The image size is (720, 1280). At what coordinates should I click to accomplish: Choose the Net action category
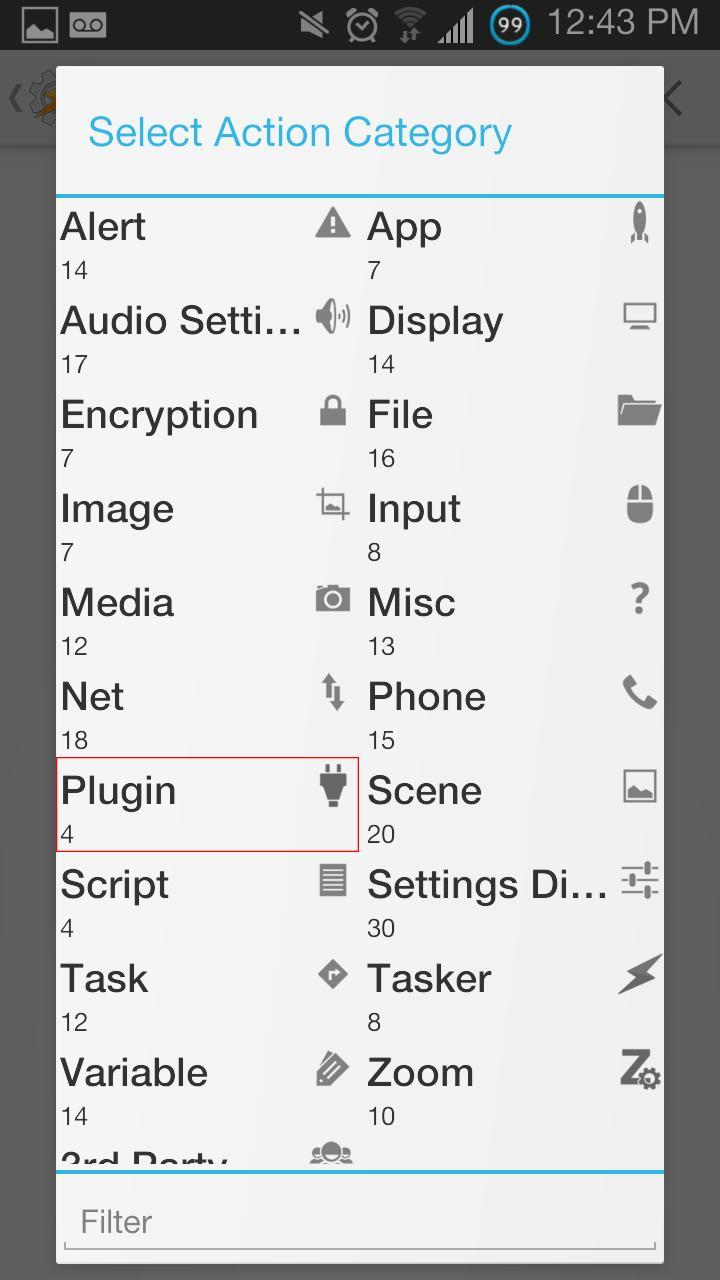pos(93,698)
